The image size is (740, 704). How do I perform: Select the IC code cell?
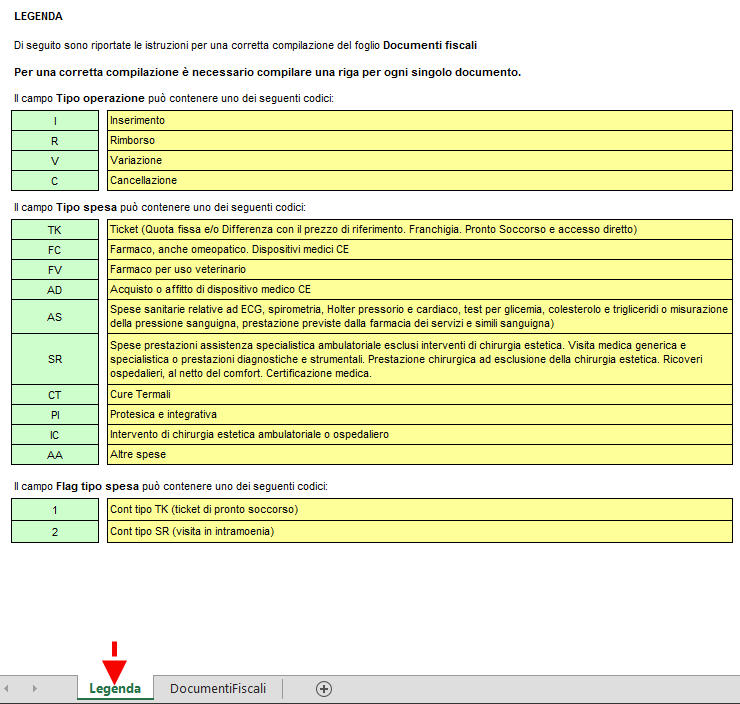coord(55,435)
